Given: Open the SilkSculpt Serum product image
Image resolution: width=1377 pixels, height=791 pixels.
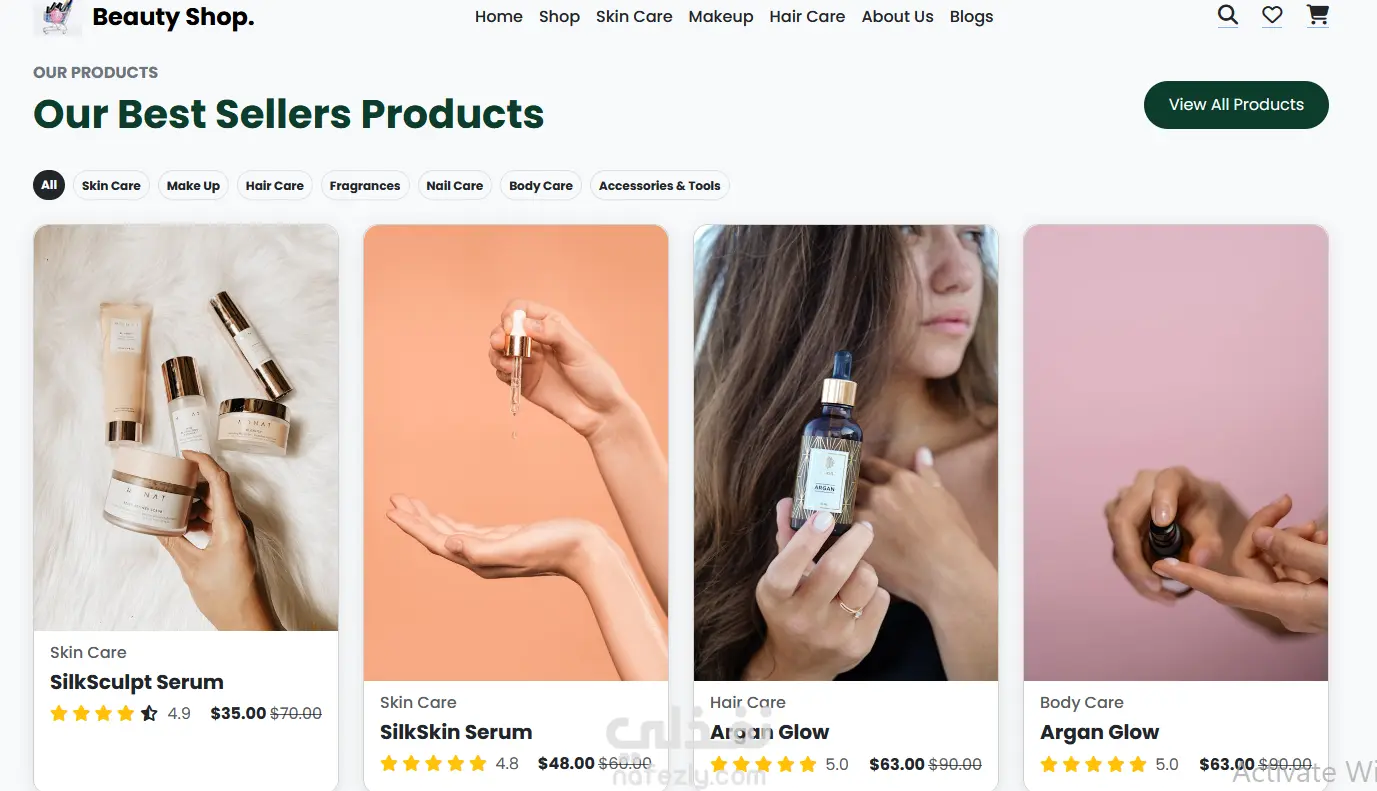Looking at the screenshot, I should point(186,427).
